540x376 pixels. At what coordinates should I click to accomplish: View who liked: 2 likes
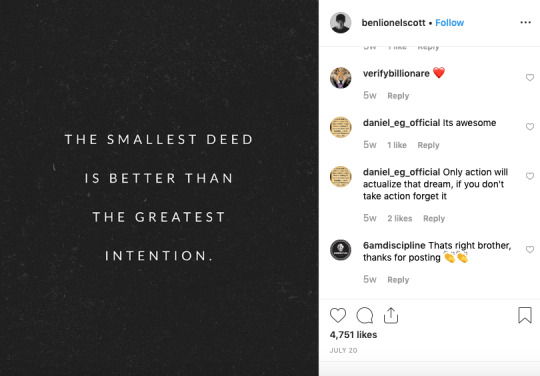(399, 218)
